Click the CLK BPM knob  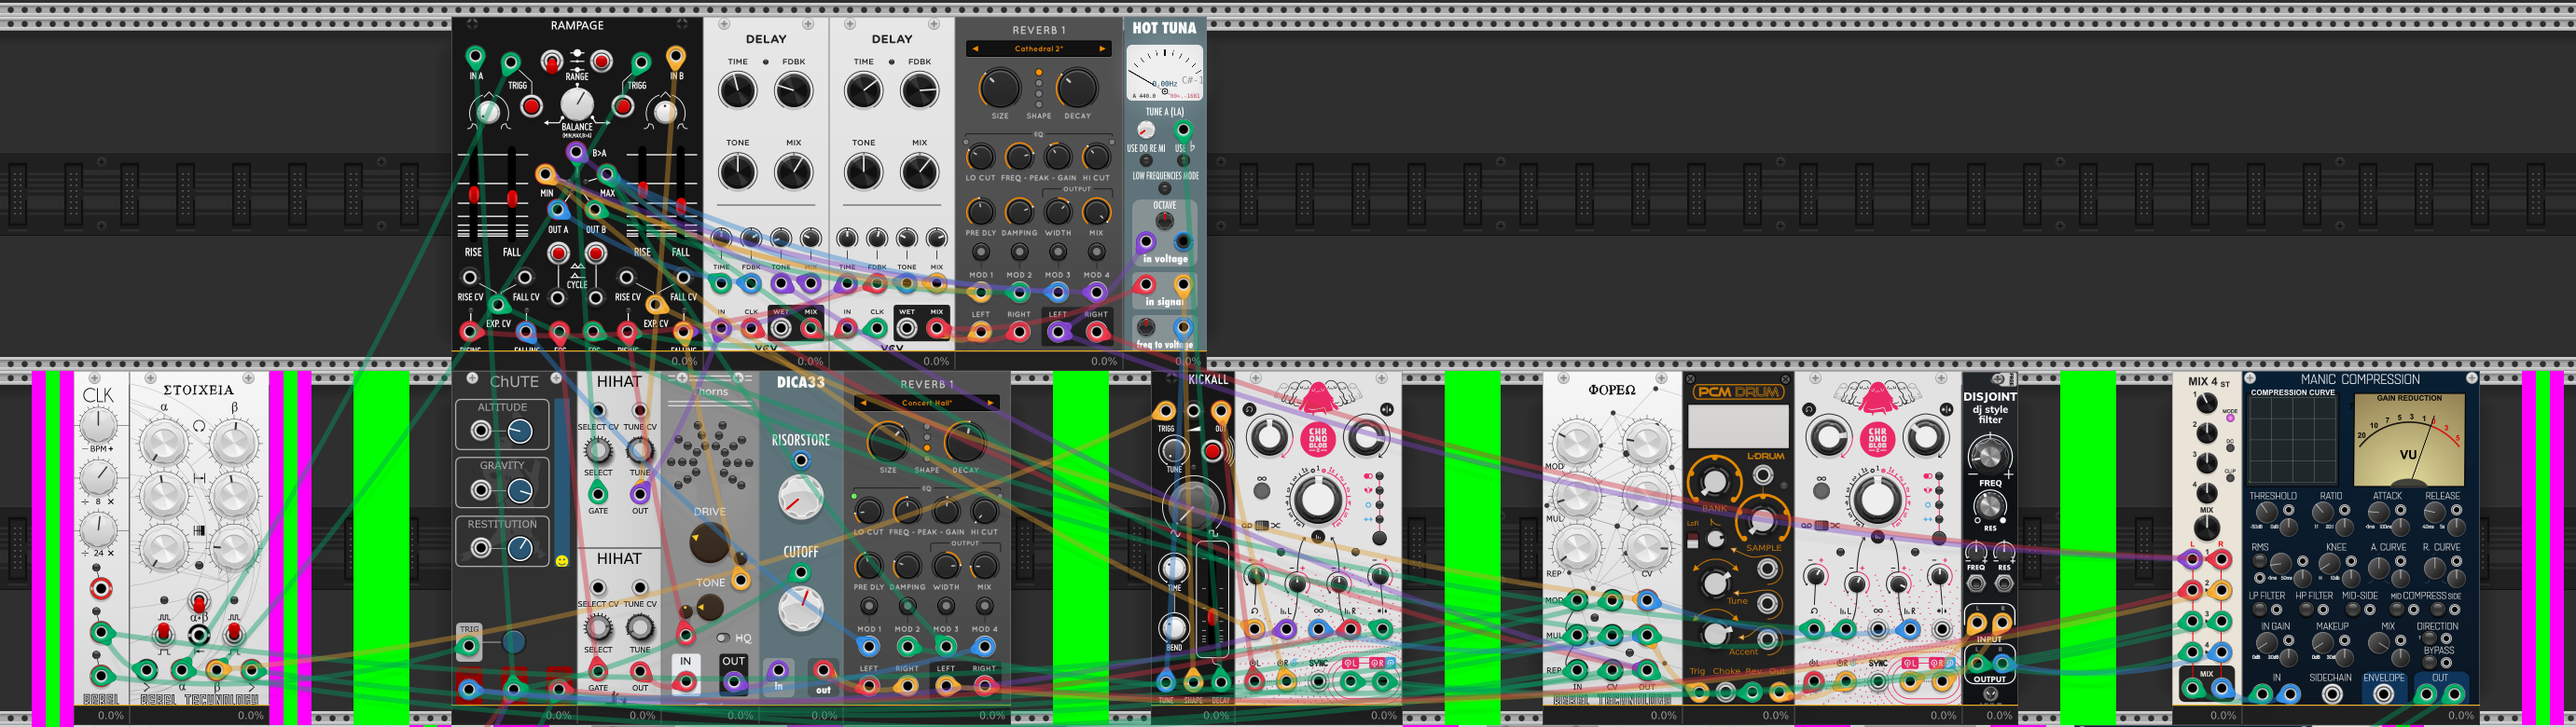tap(98, 424)
